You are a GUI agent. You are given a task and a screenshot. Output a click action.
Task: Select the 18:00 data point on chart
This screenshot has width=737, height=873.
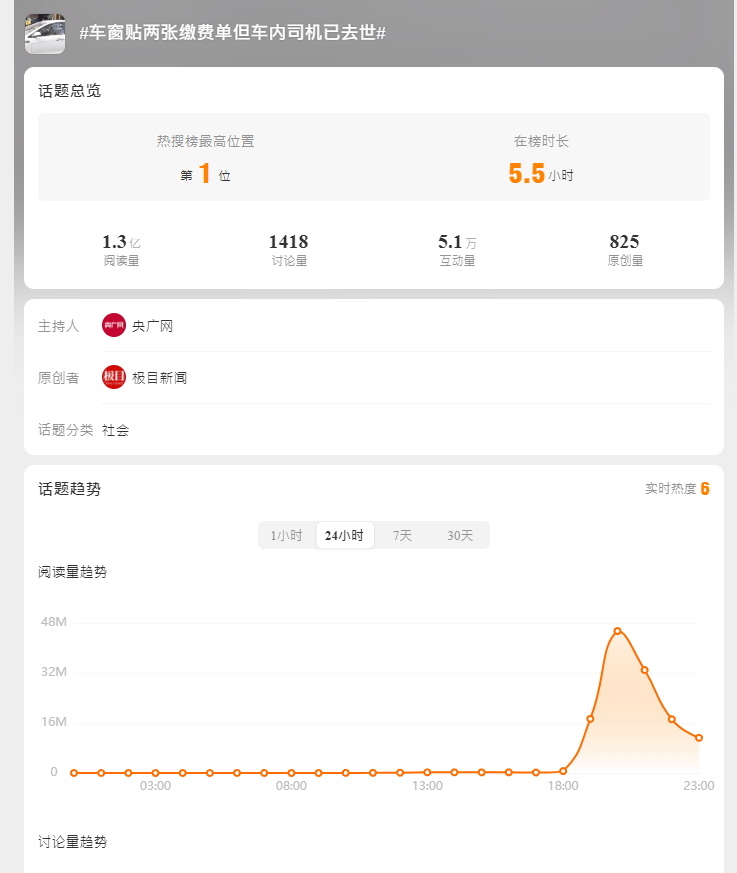(x=563, y=771)
